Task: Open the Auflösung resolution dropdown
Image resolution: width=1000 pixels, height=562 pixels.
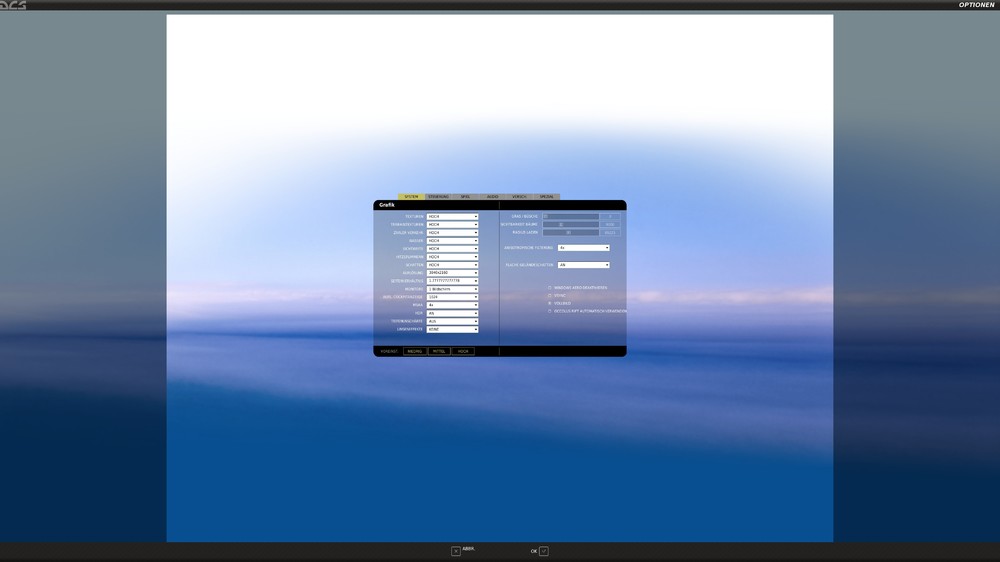Action: coord(452,273)
